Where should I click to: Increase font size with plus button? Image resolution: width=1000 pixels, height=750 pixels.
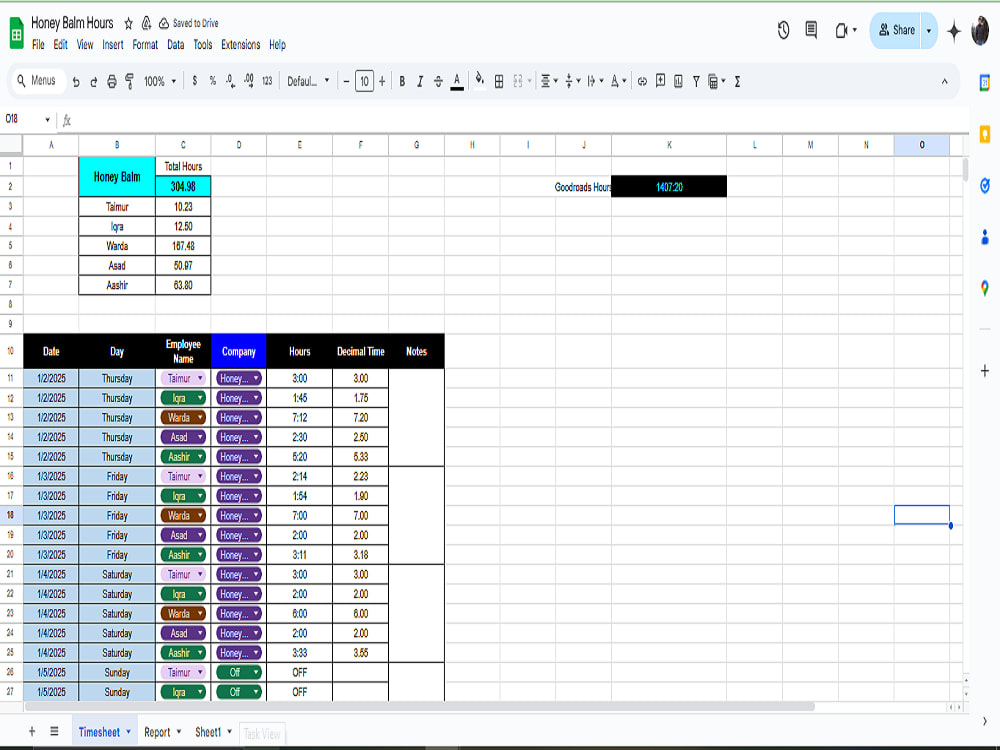pos(382,81)
